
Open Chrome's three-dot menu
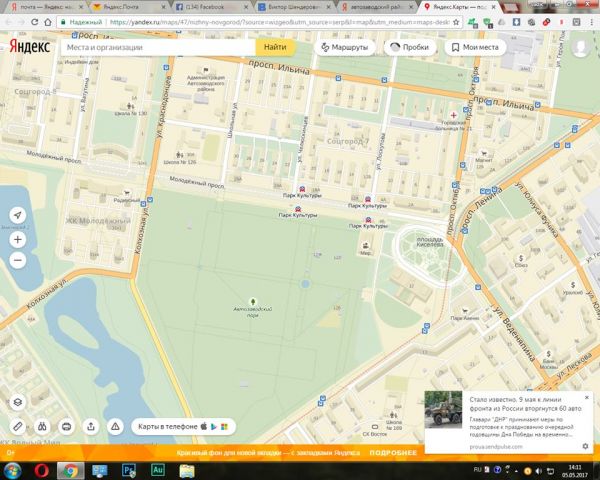pyautogui.click(x=592, y=22)
